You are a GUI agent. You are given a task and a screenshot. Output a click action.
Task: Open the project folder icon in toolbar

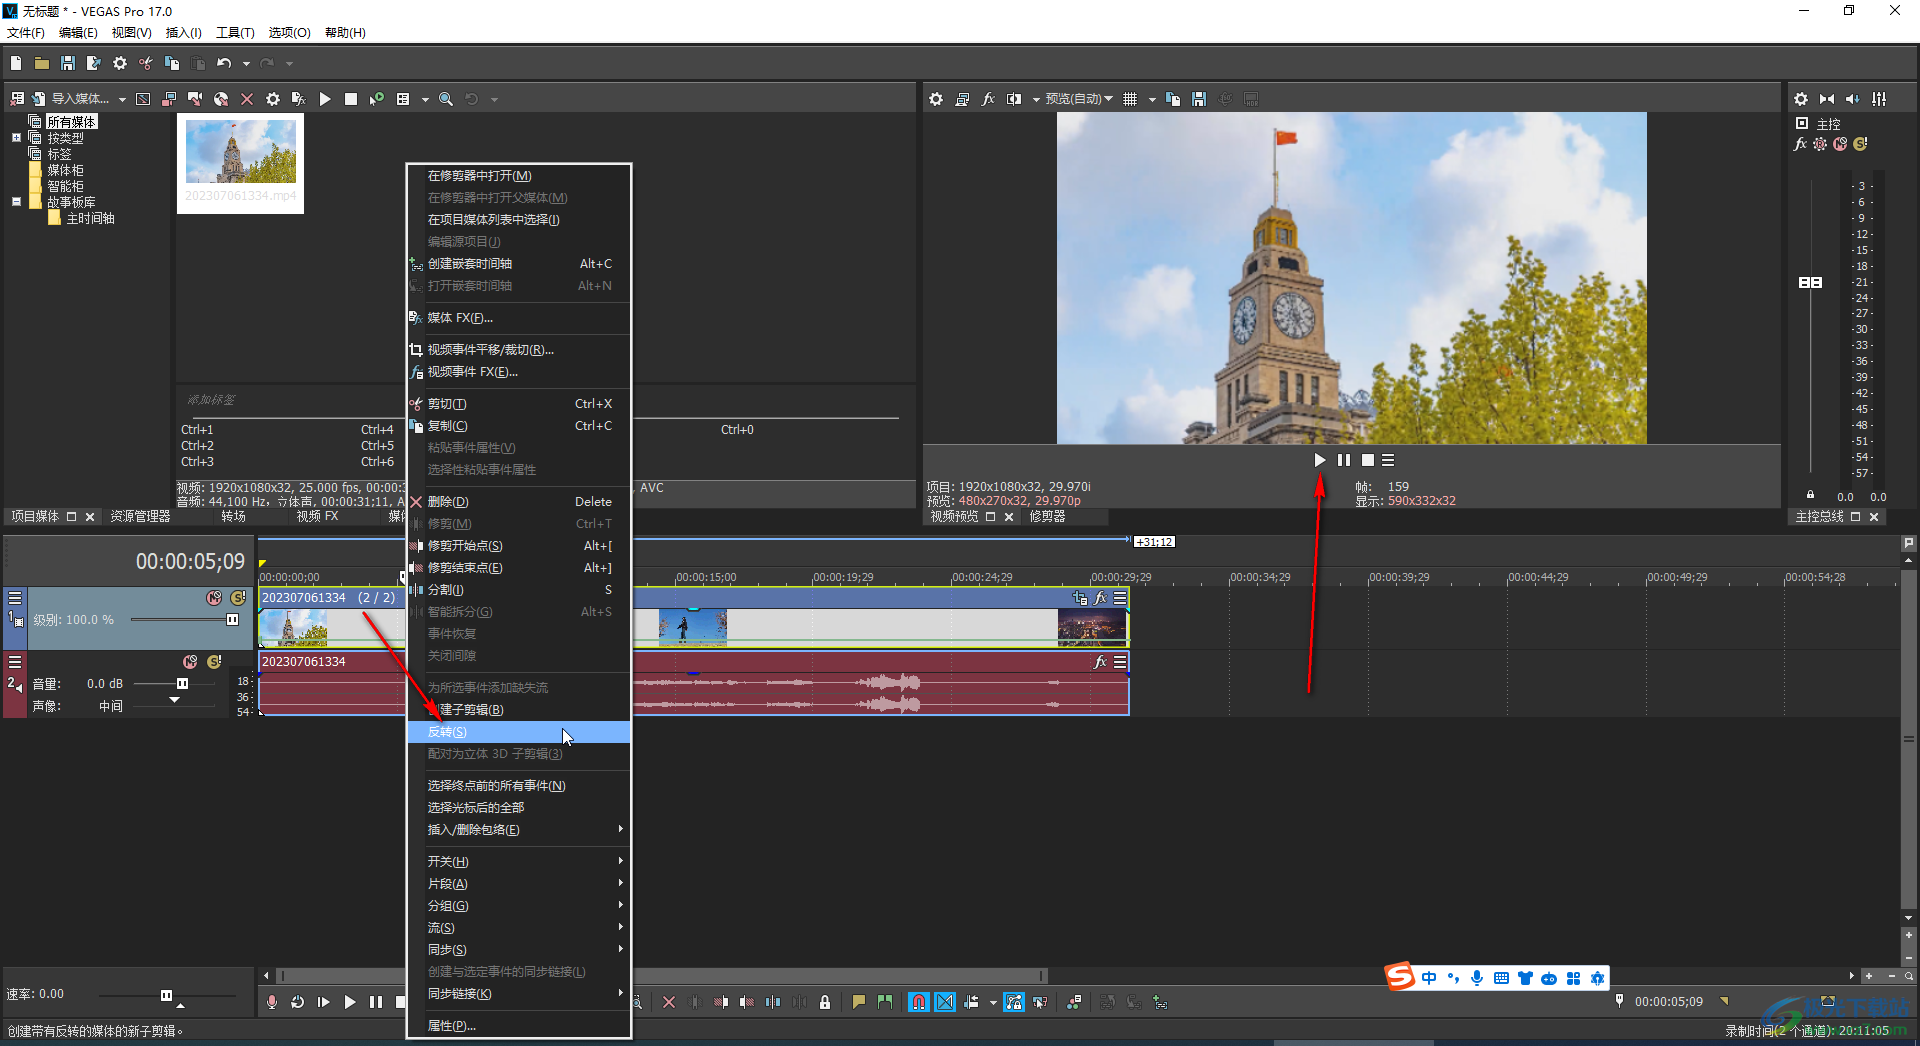pyautogui.click(x=41, y=63)
